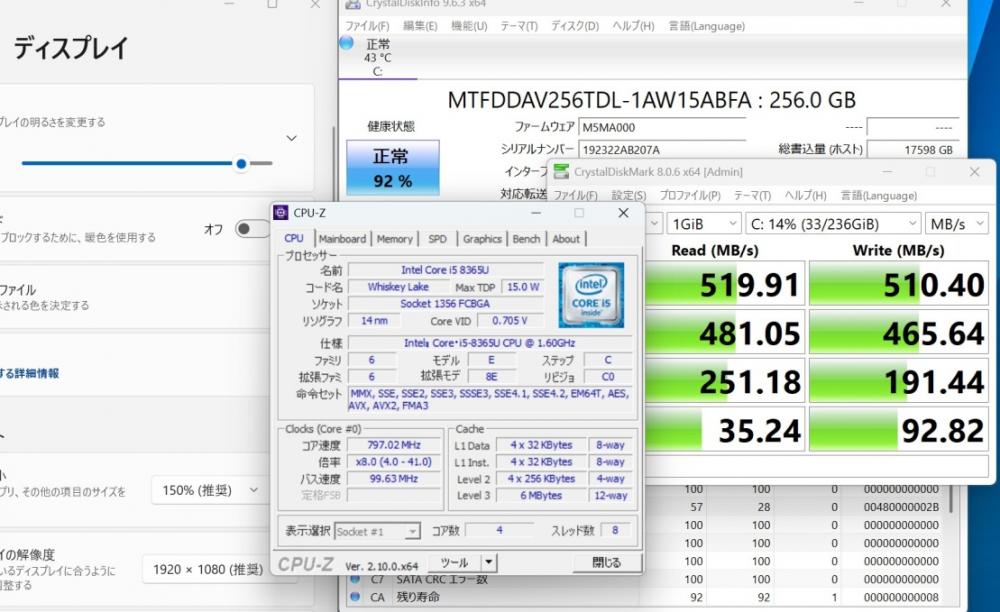The width and height of the screenshot is (1000, 612).
Task: Switch to the About tab in CPU-Z
Action: 566,239
